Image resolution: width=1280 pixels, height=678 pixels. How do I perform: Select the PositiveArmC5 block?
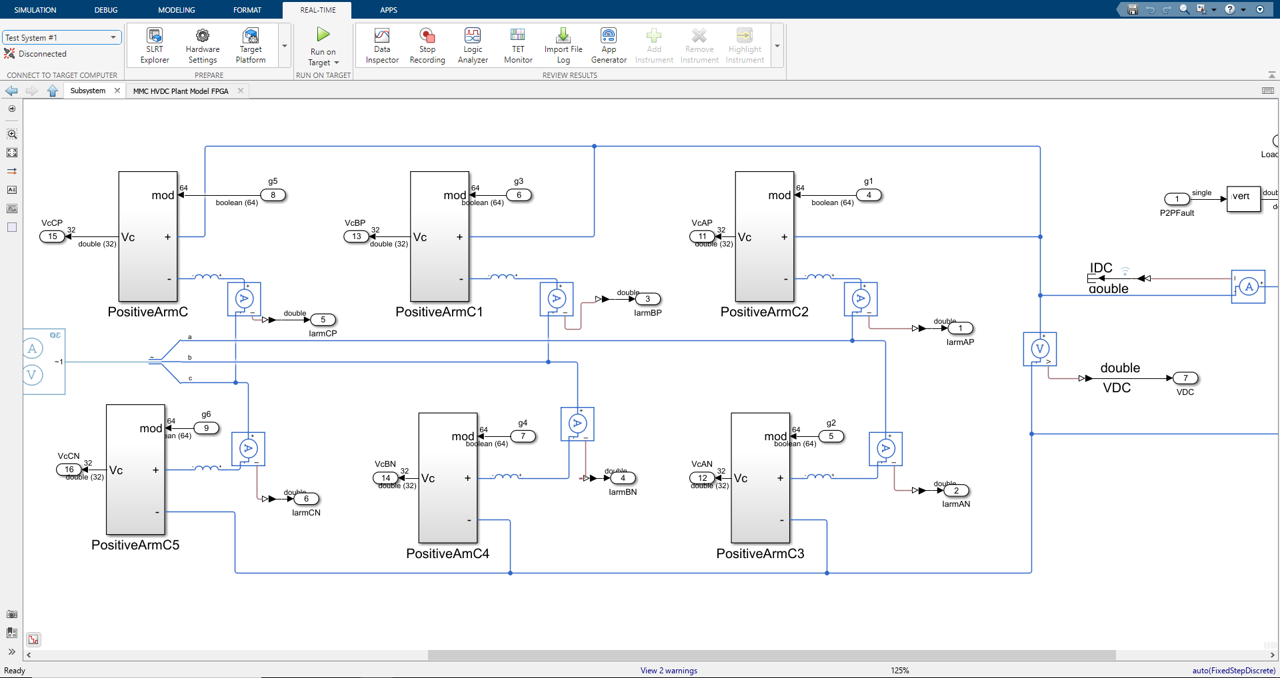[x=135, y=470]
